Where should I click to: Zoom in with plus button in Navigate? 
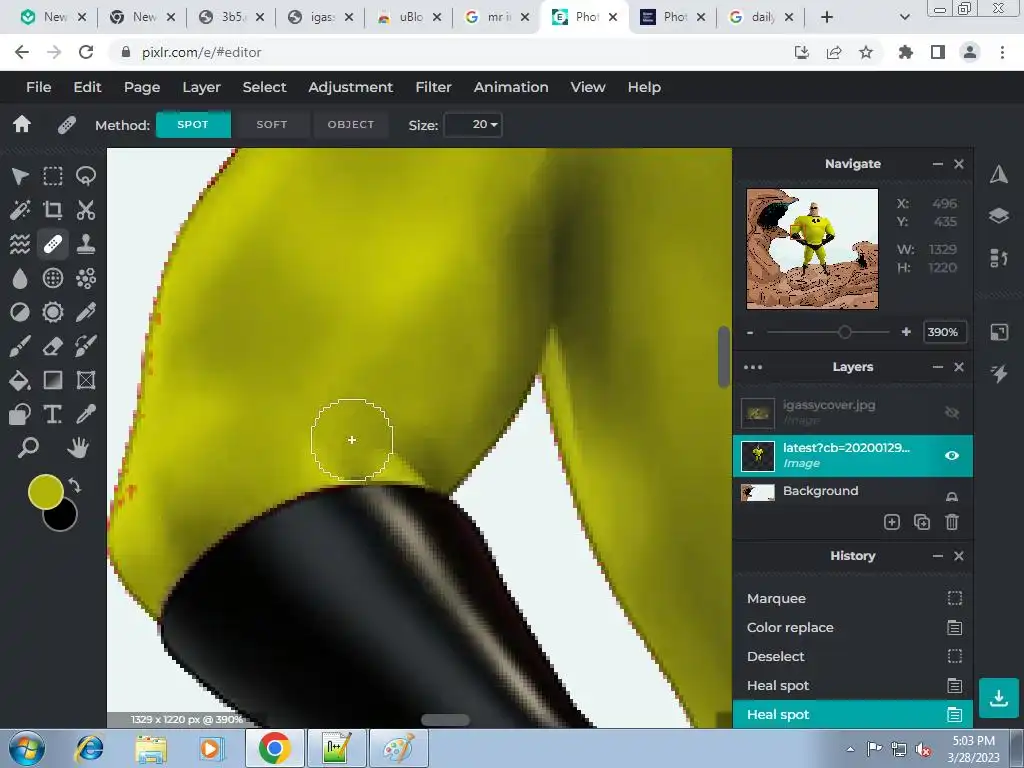906,332
